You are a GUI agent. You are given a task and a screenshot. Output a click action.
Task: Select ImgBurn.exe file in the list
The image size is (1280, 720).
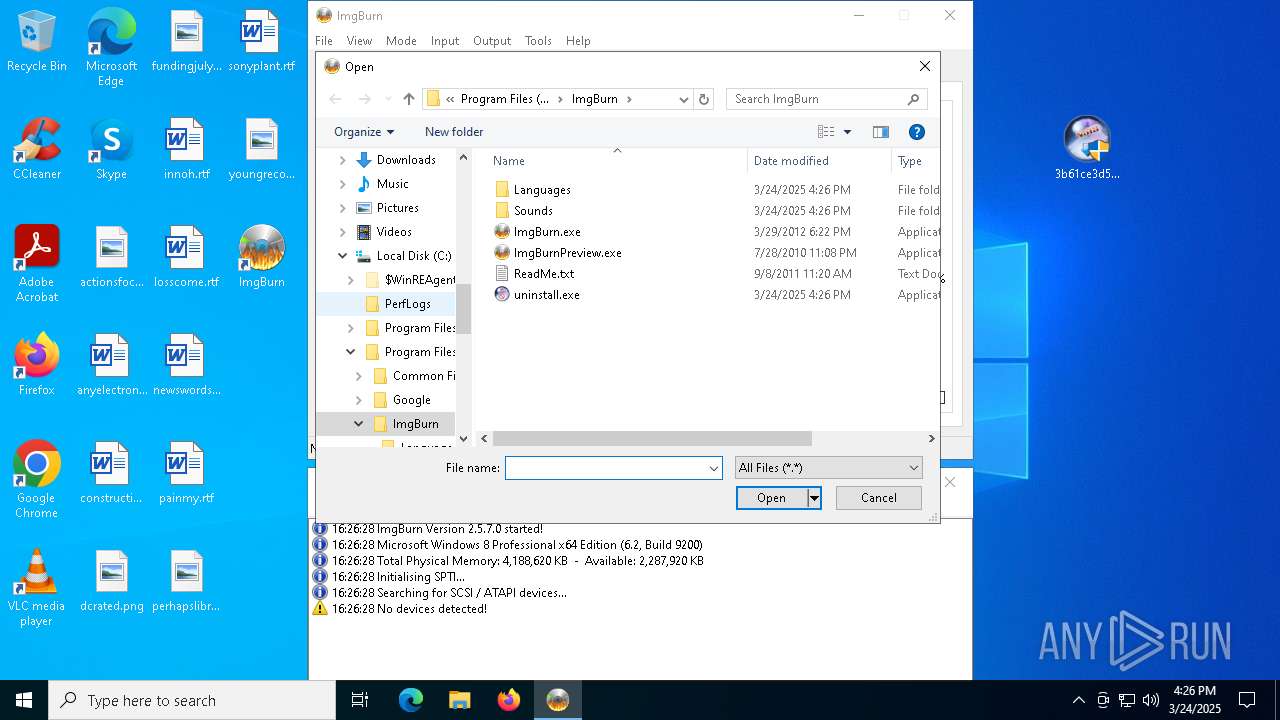pyautogui.click(x=546, y=232)
